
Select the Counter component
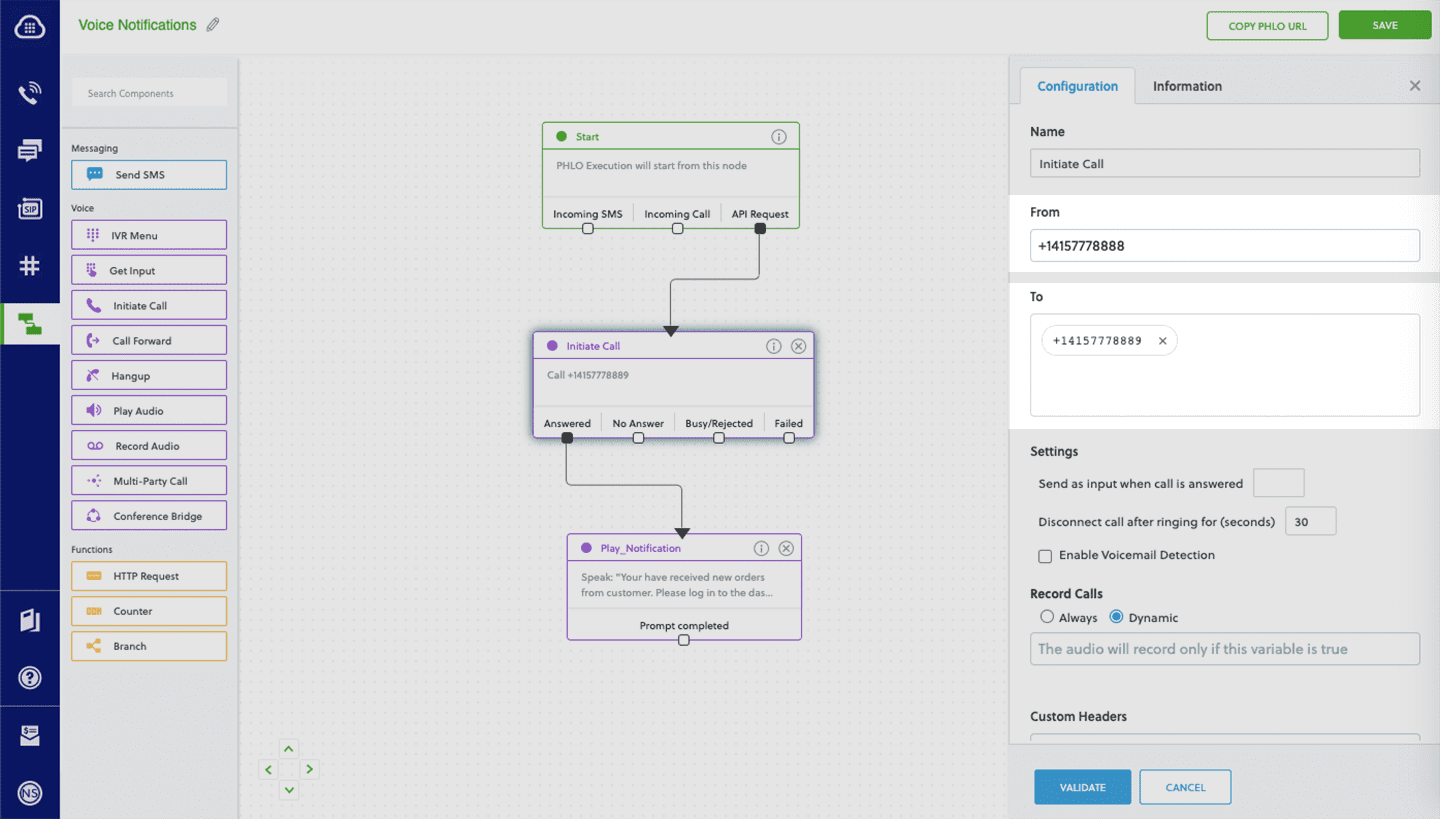click(x=149, y=611)
